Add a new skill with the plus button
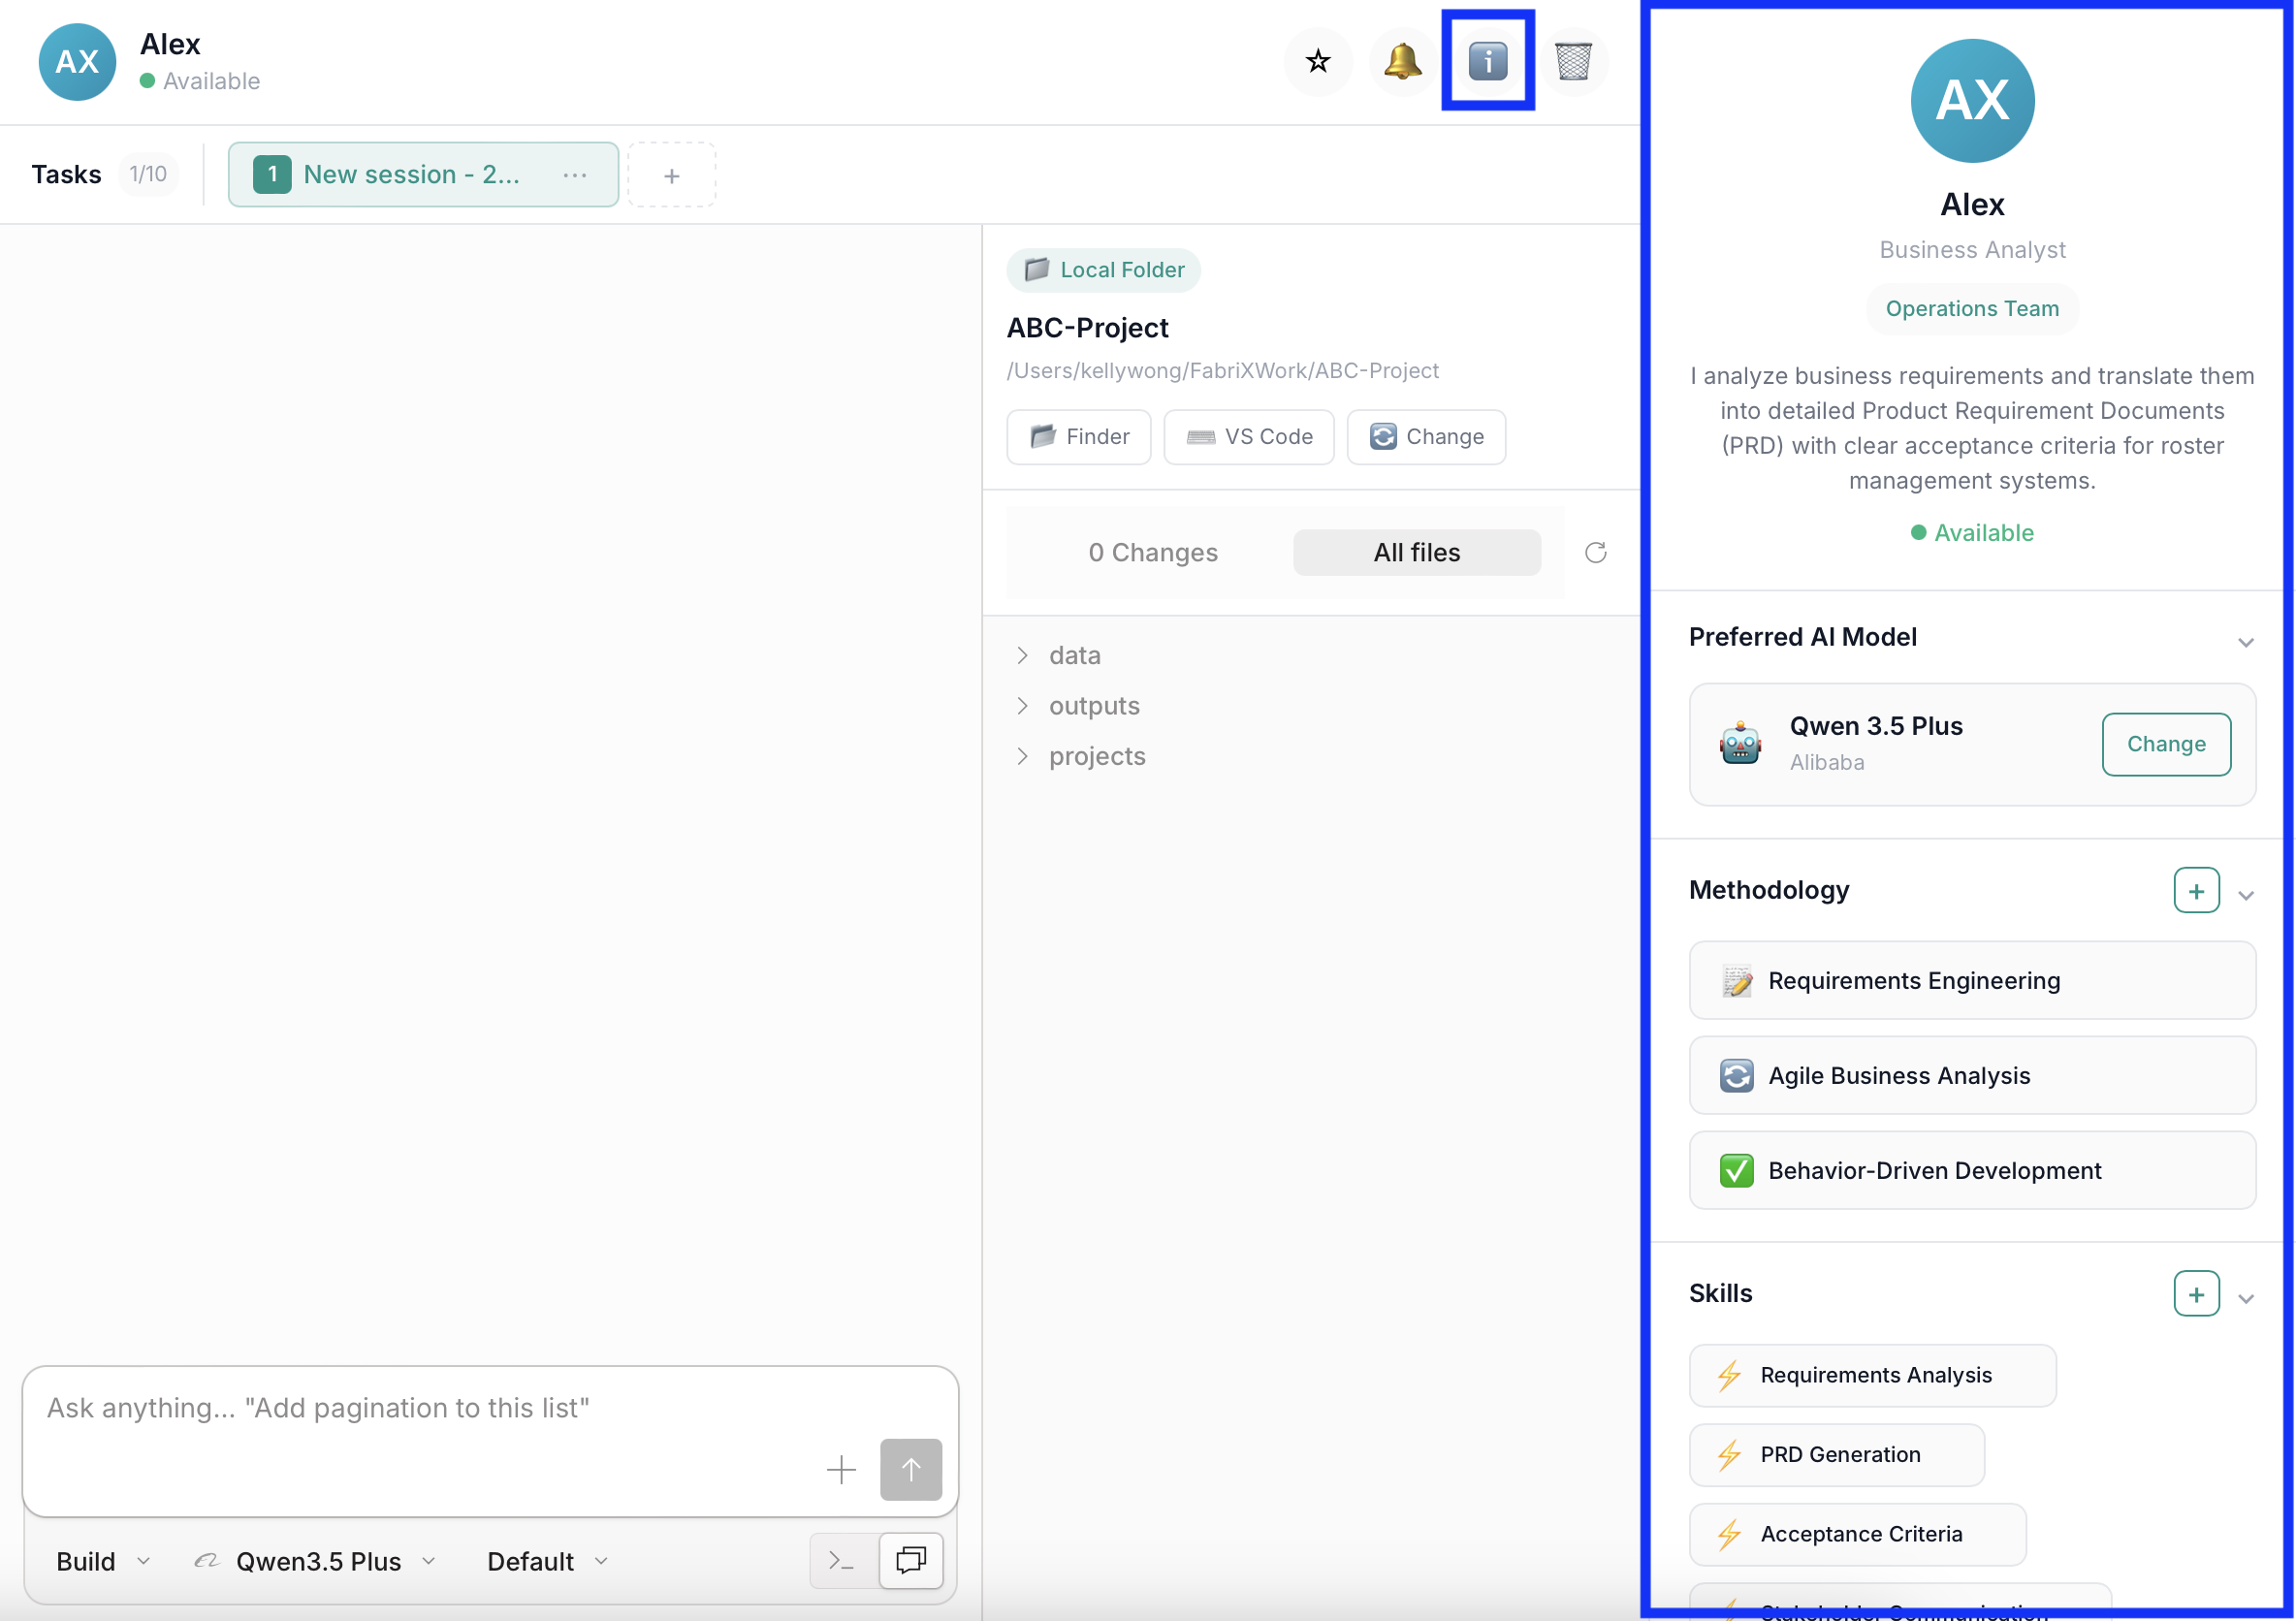This screenshot has width=2296, height=1621. click(2195, 1294)
